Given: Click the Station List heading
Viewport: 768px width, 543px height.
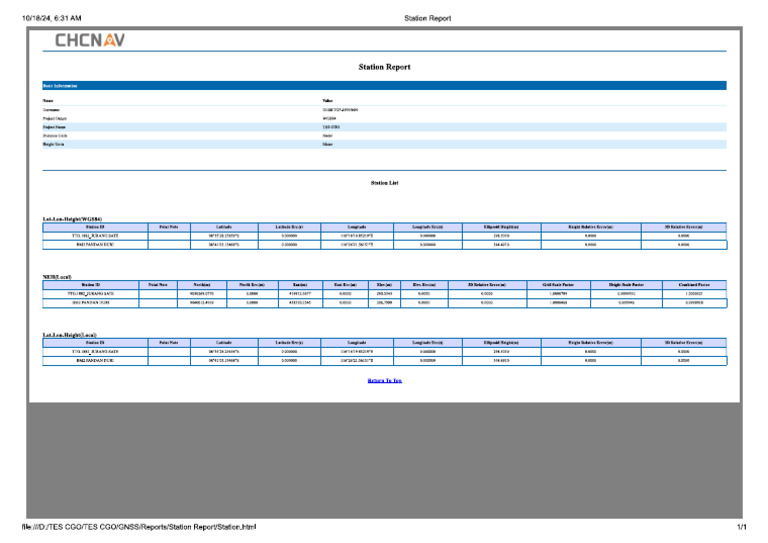Looking at the screenshot, I should tap(384, 183).
